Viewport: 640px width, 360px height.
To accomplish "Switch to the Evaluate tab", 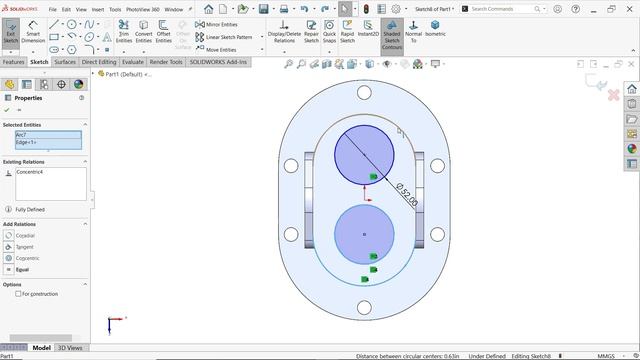I will (133, 62).
